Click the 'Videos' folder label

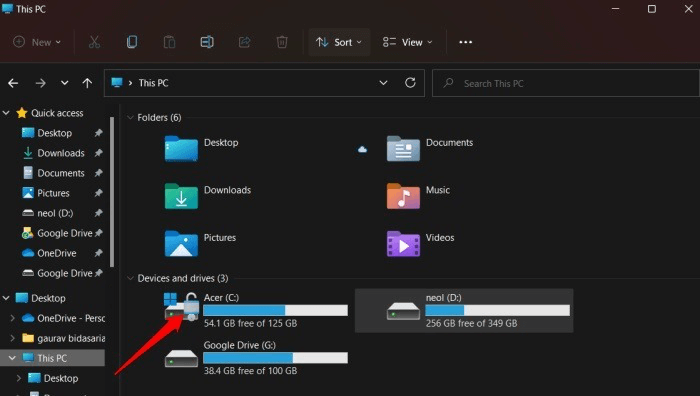(440, 238)
